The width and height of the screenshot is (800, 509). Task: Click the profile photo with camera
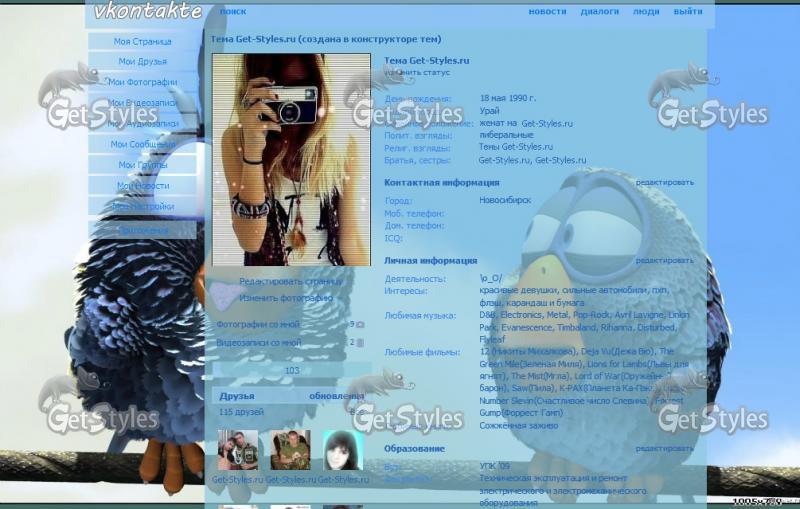(291, 160)
